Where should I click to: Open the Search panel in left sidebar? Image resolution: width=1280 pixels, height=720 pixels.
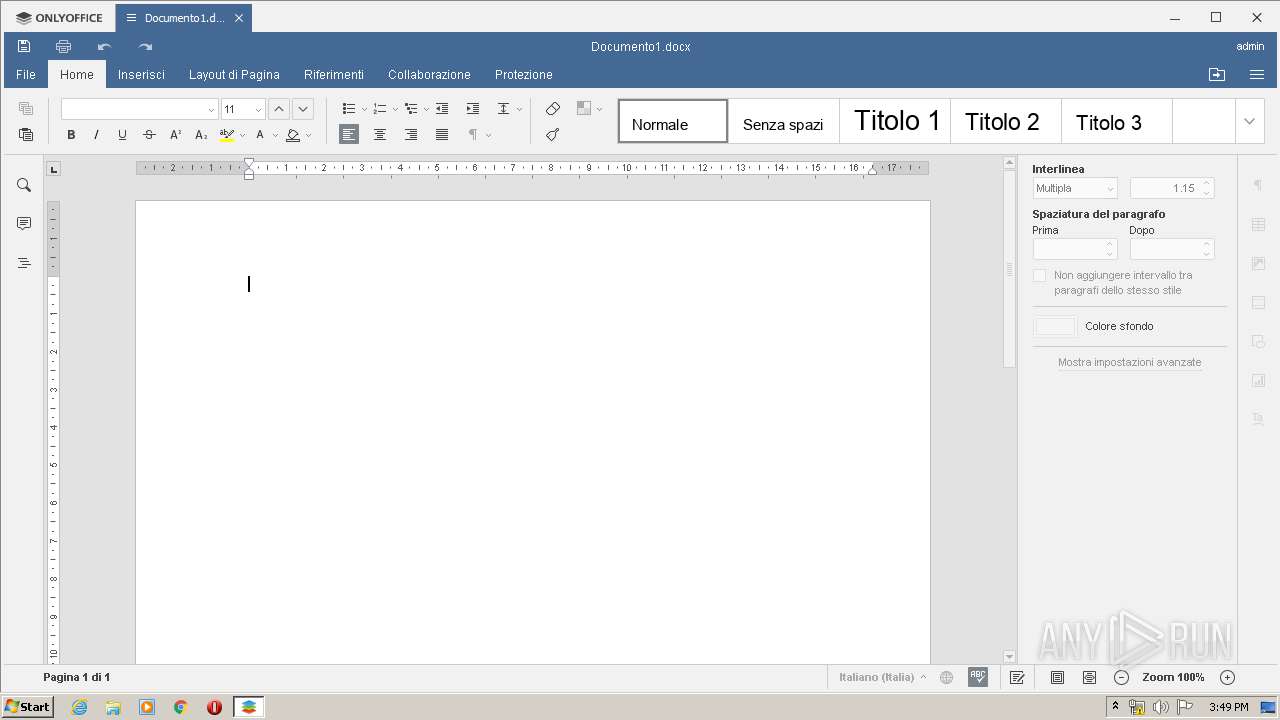(24, 185)
